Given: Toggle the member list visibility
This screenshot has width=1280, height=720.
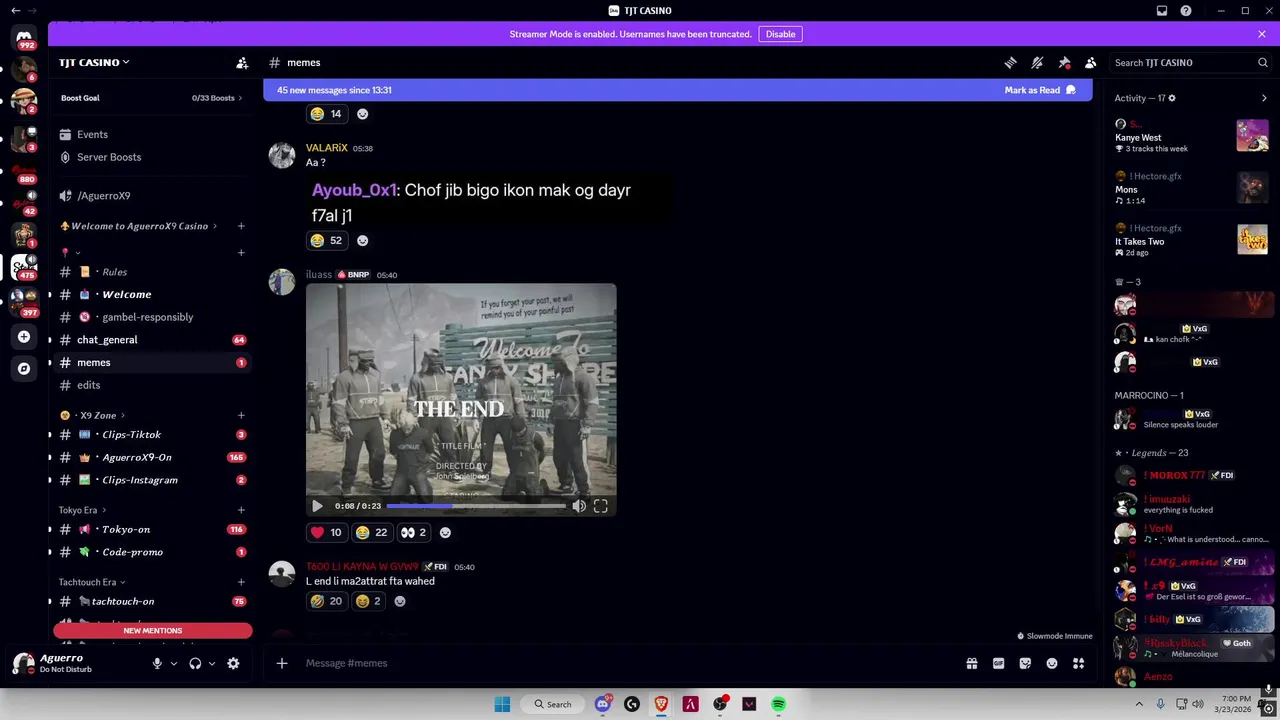Looking at the screenshot, I should (1091, 62).
